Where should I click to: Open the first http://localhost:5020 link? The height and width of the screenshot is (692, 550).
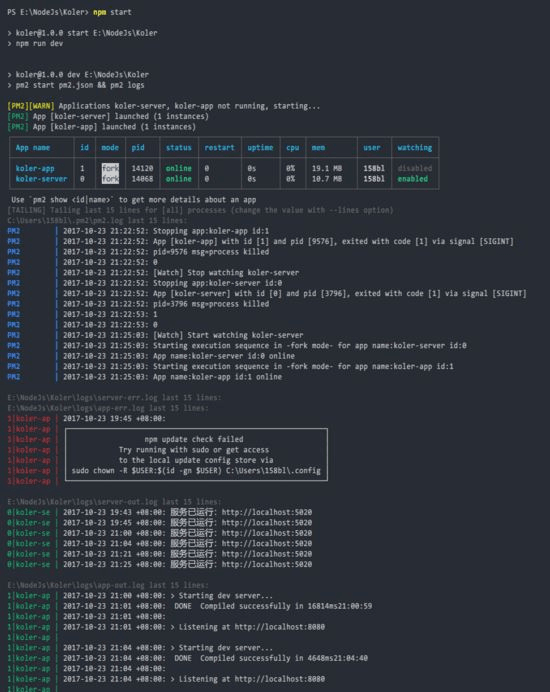[267, 512]
